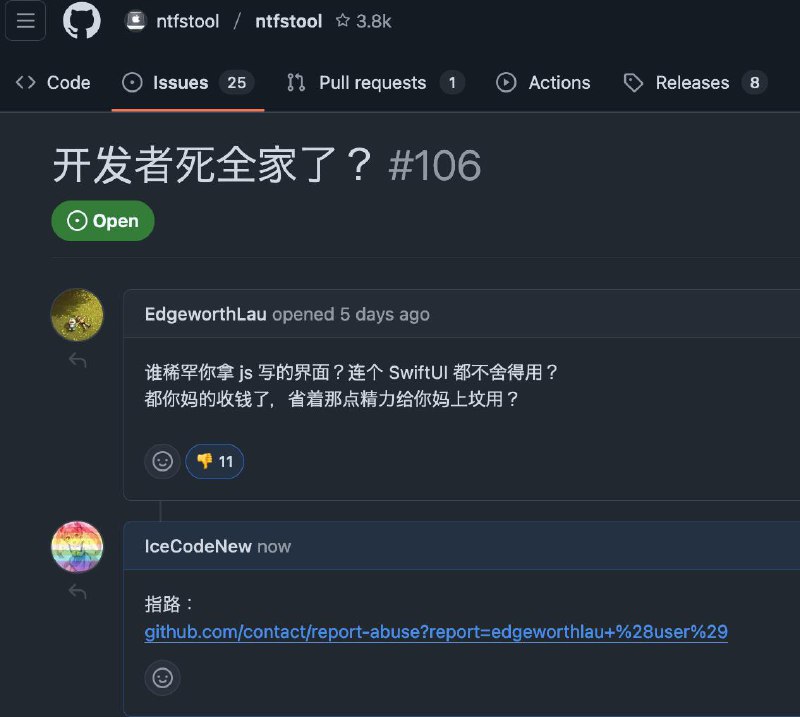Open EdgeworthLau's profile from username

tap(206, 314)
